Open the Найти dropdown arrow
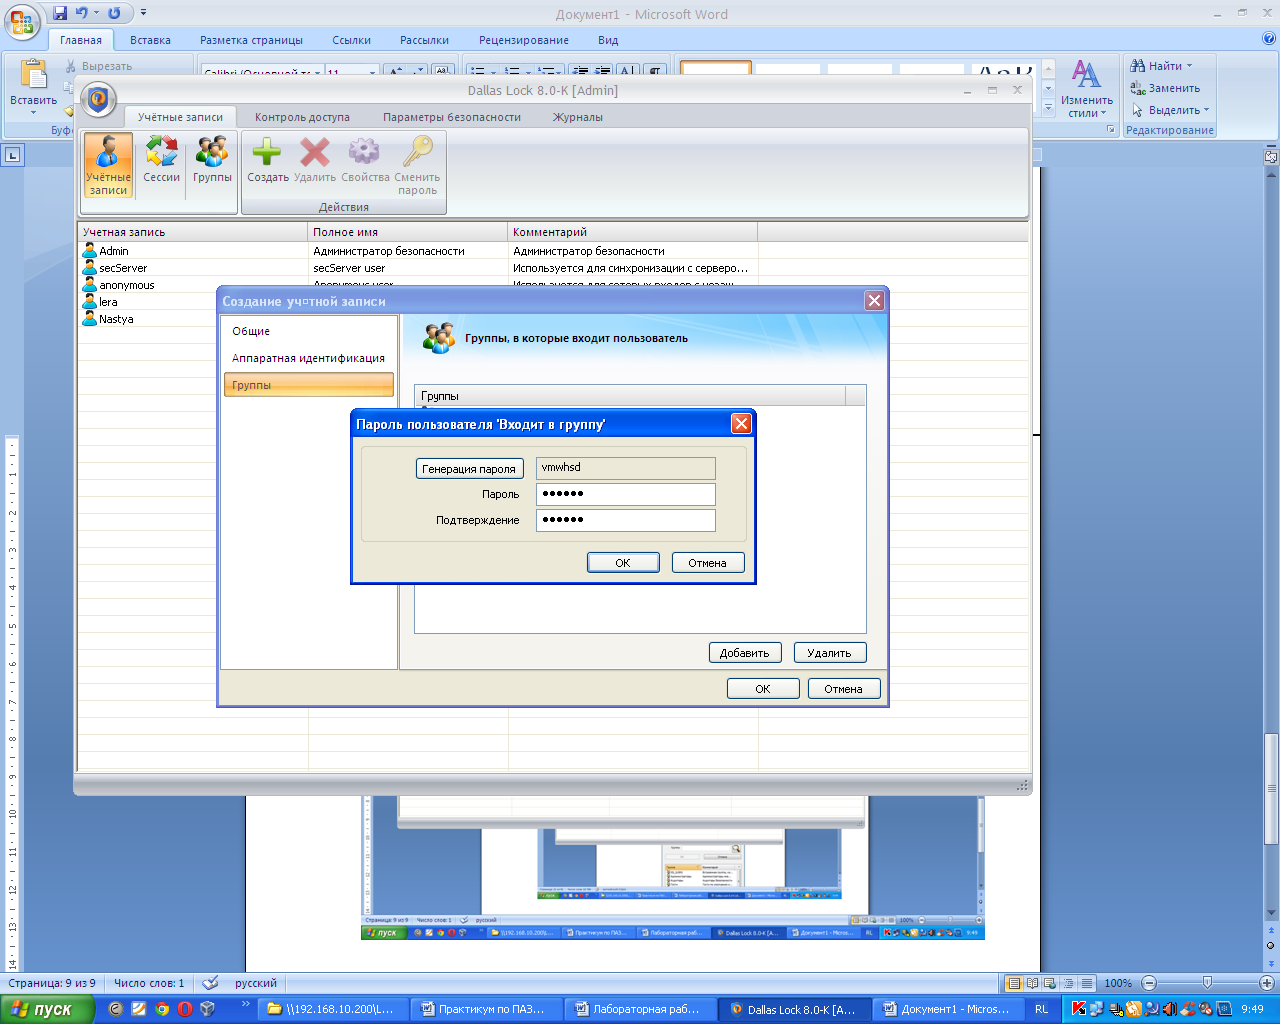This screenshot has width=1280, height=1024. (1189, 66)
